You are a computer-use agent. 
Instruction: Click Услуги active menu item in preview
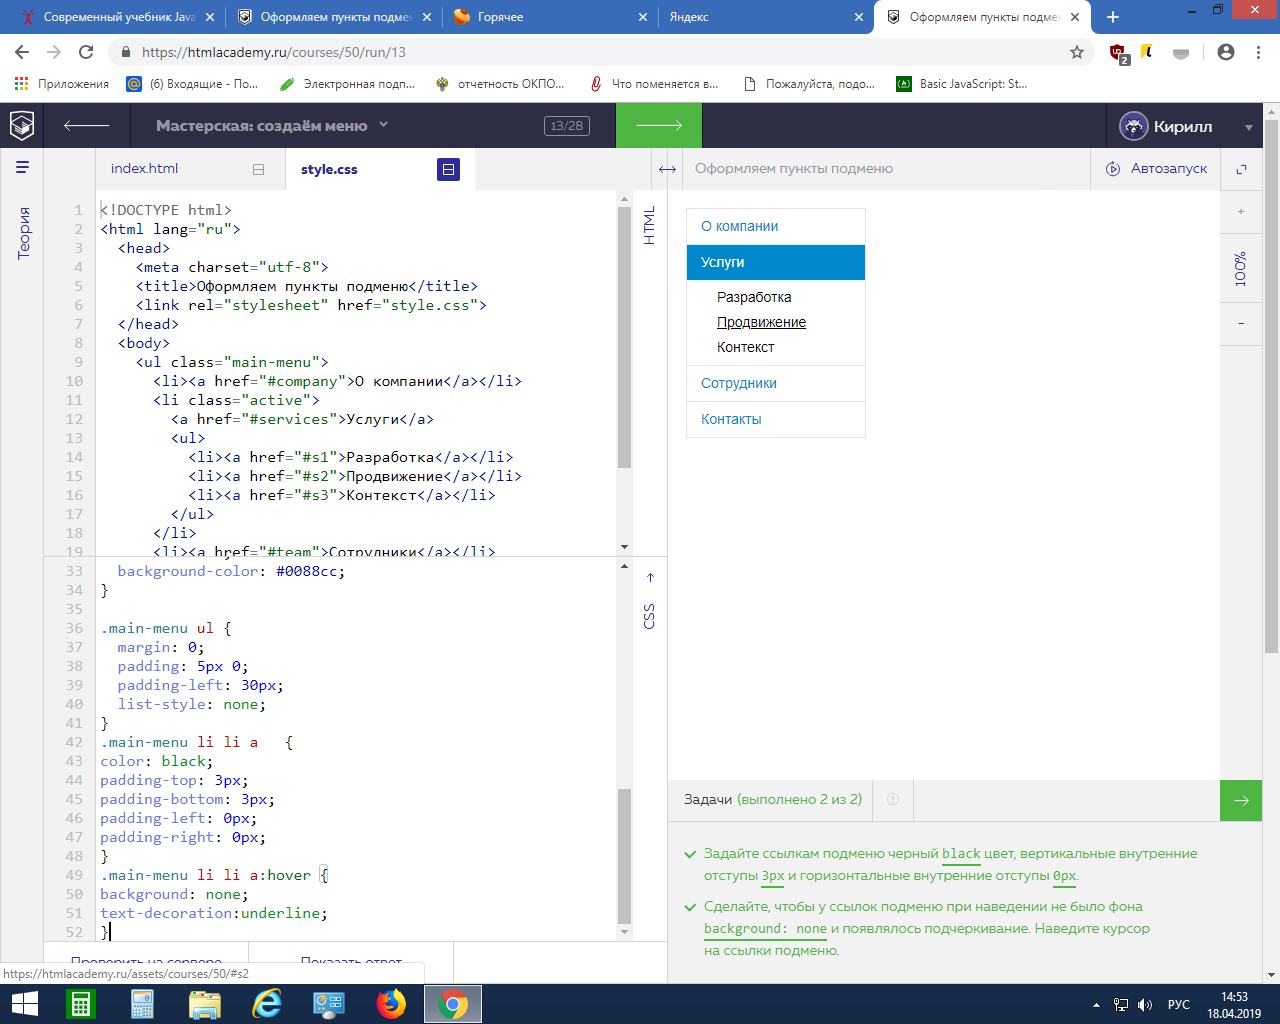(776, 262)
